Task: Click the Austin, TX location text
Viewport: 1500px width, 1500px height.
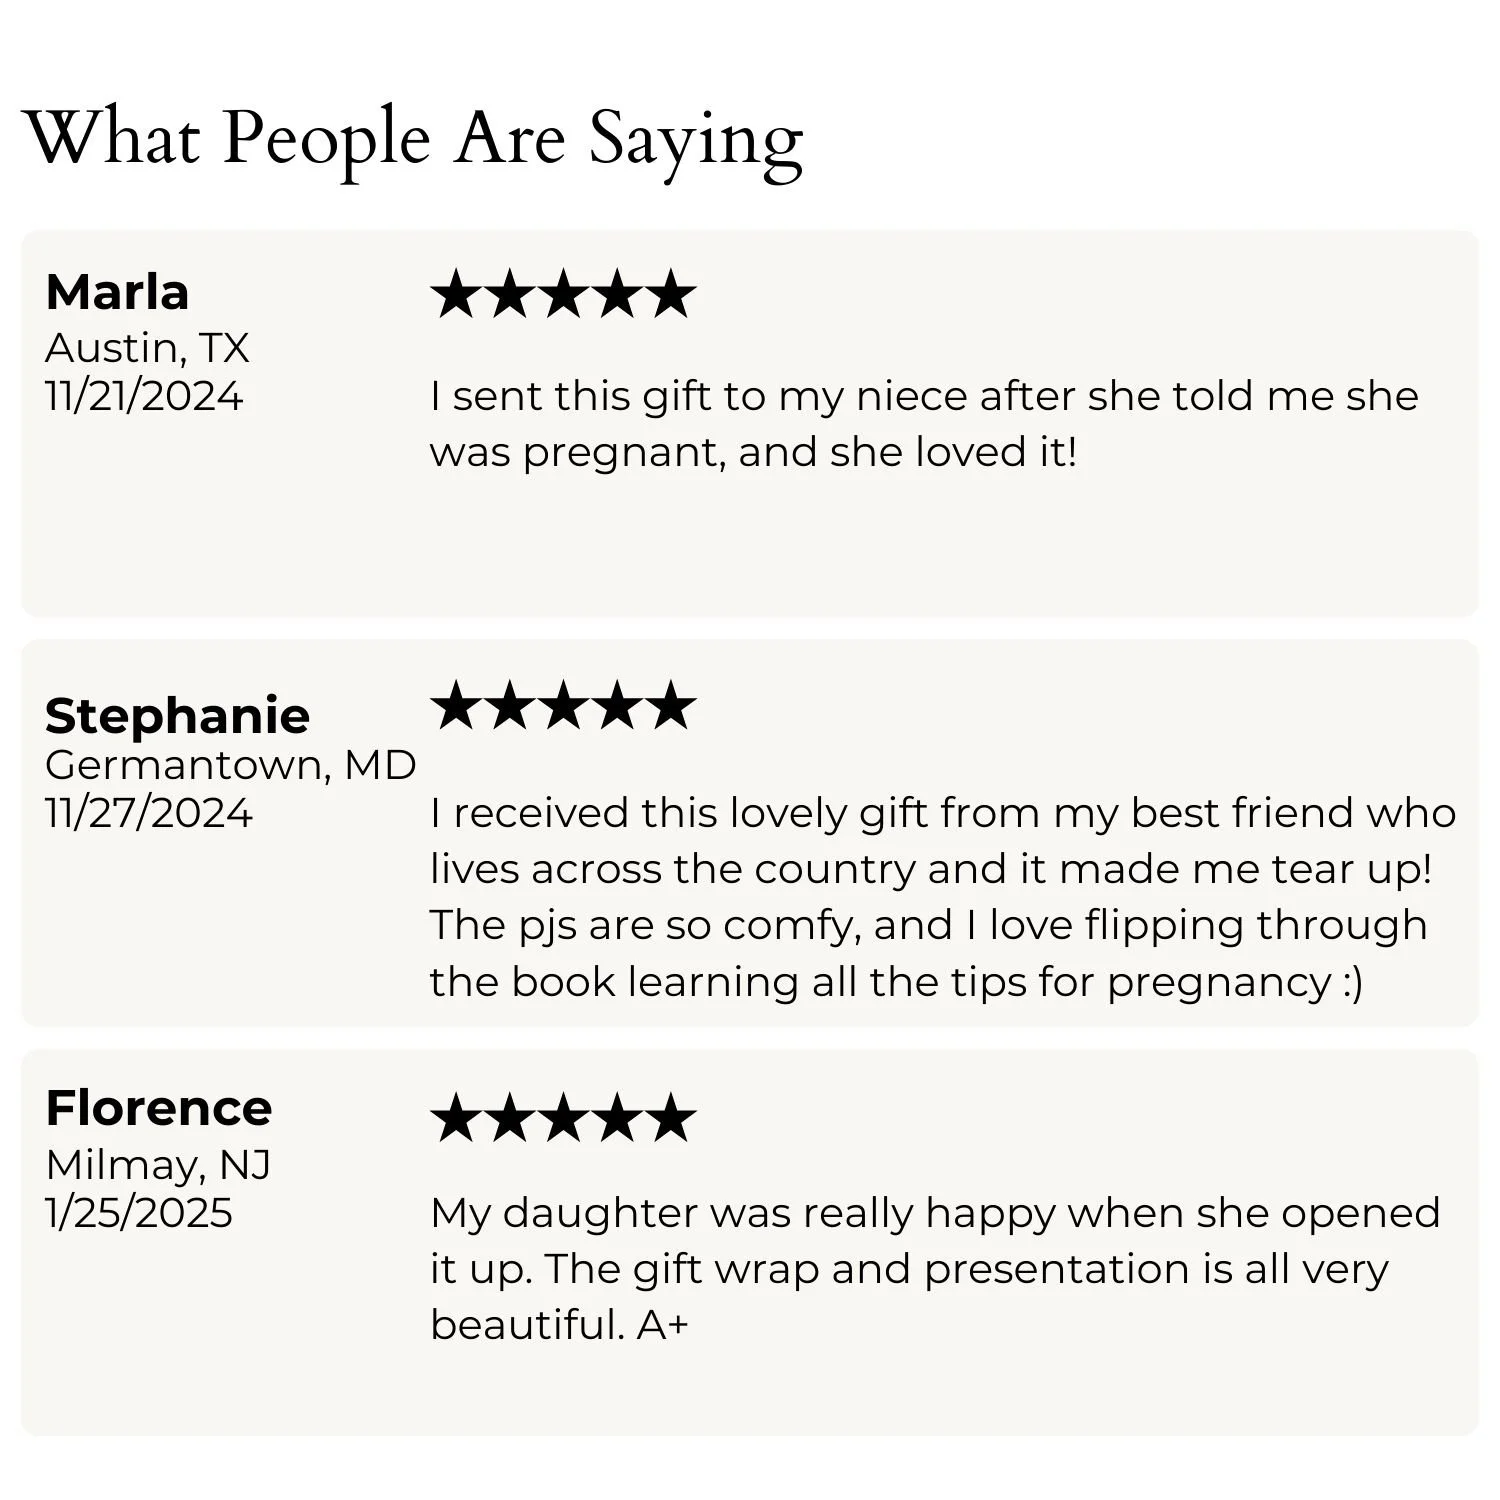Action: pos(147,348)
